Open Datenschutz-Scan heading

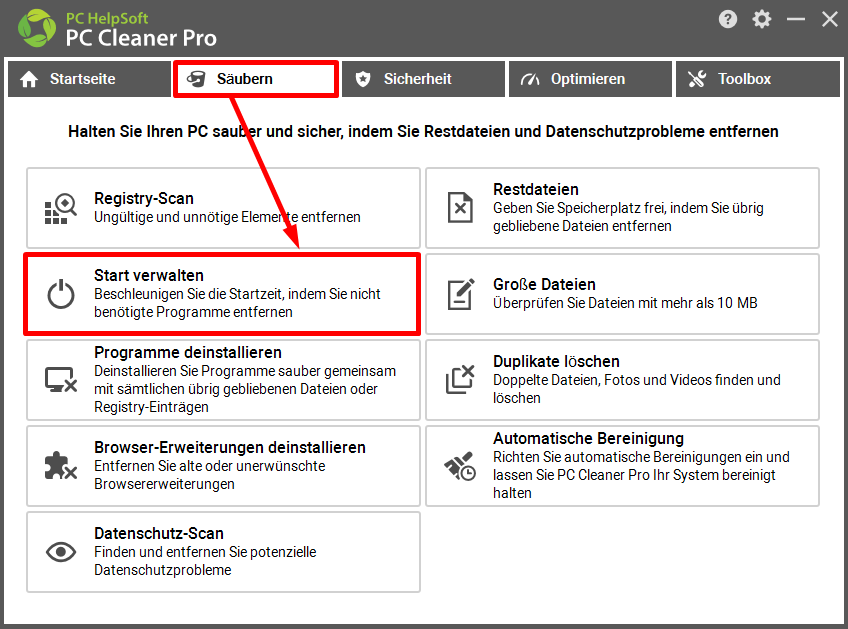click(x=158, y=533)
